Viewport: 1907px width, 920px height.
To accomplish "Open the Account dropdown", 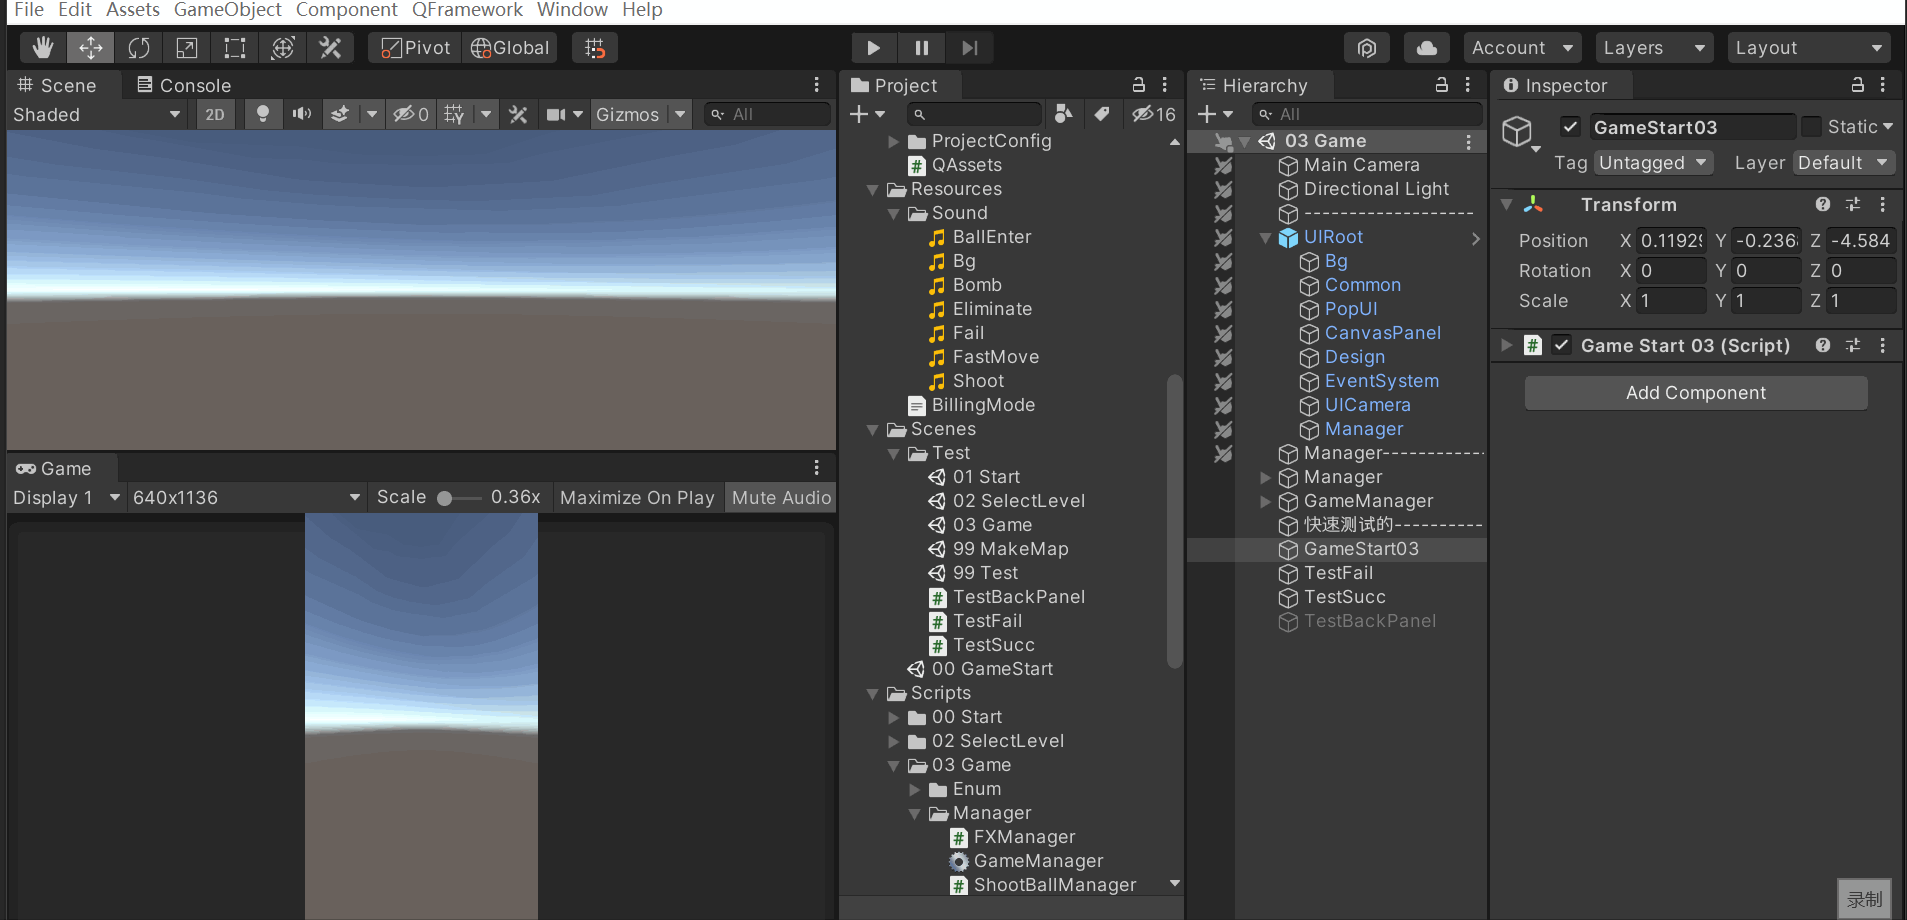I will point(1522,48).
